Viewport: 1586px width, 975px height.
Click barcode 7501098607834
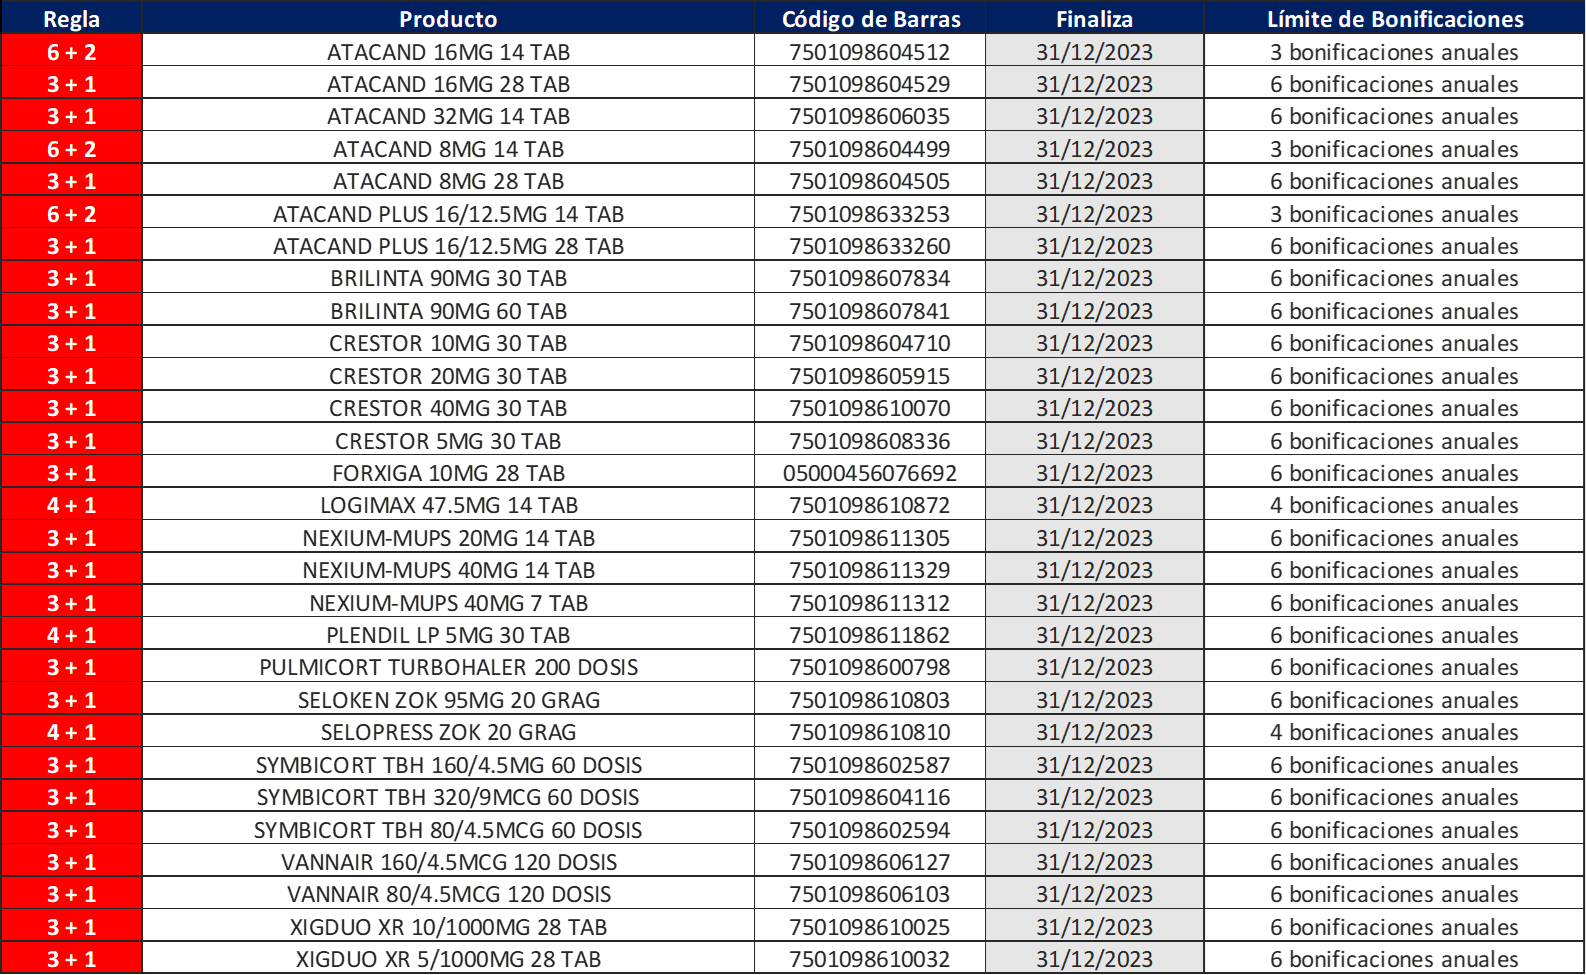(870, 278)
